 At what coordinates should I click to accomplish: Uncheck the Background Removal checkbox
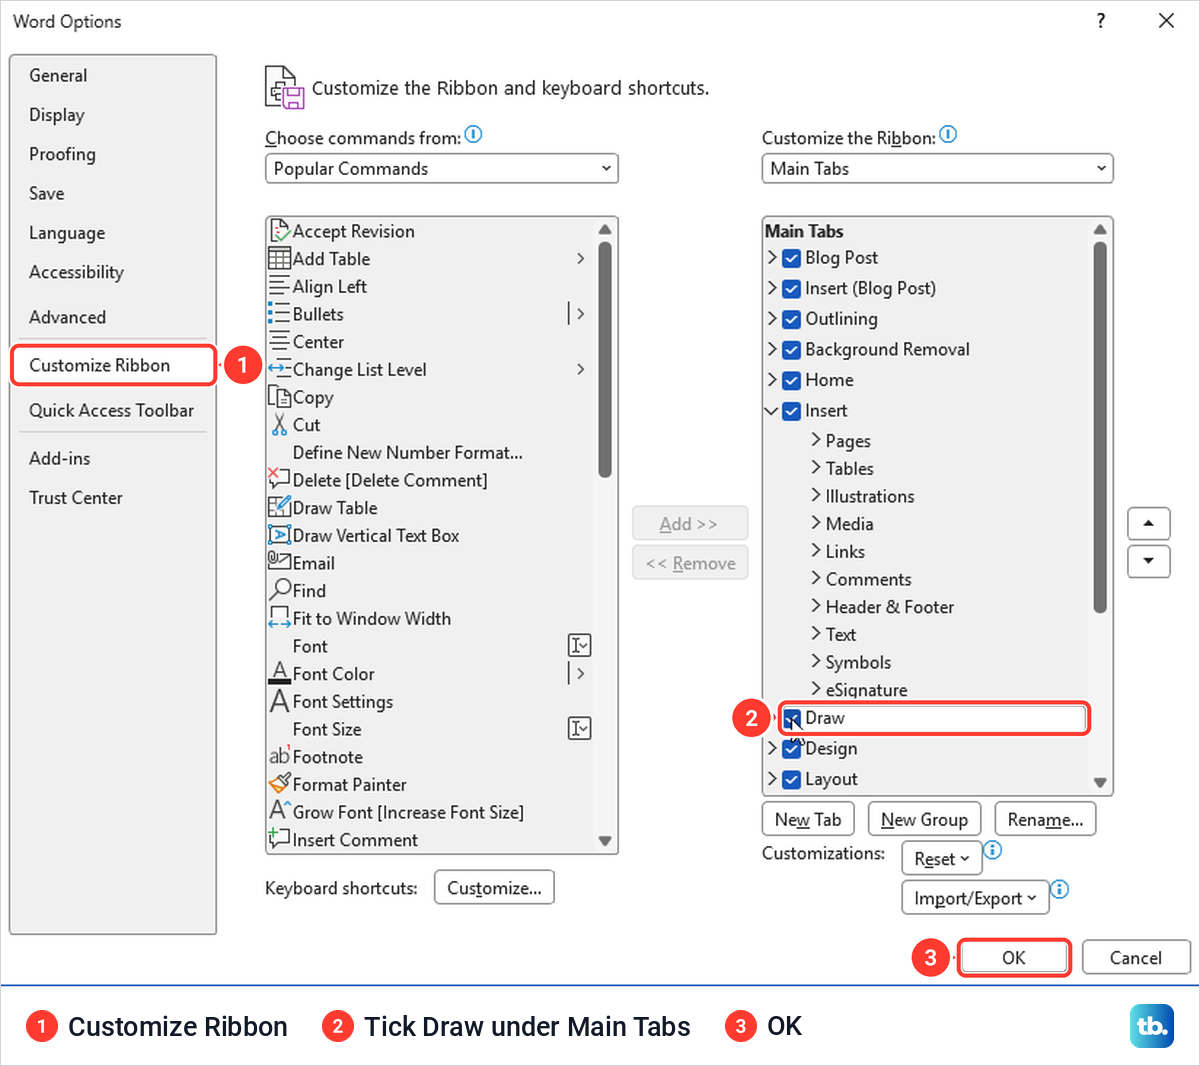[x=791, y=350]
